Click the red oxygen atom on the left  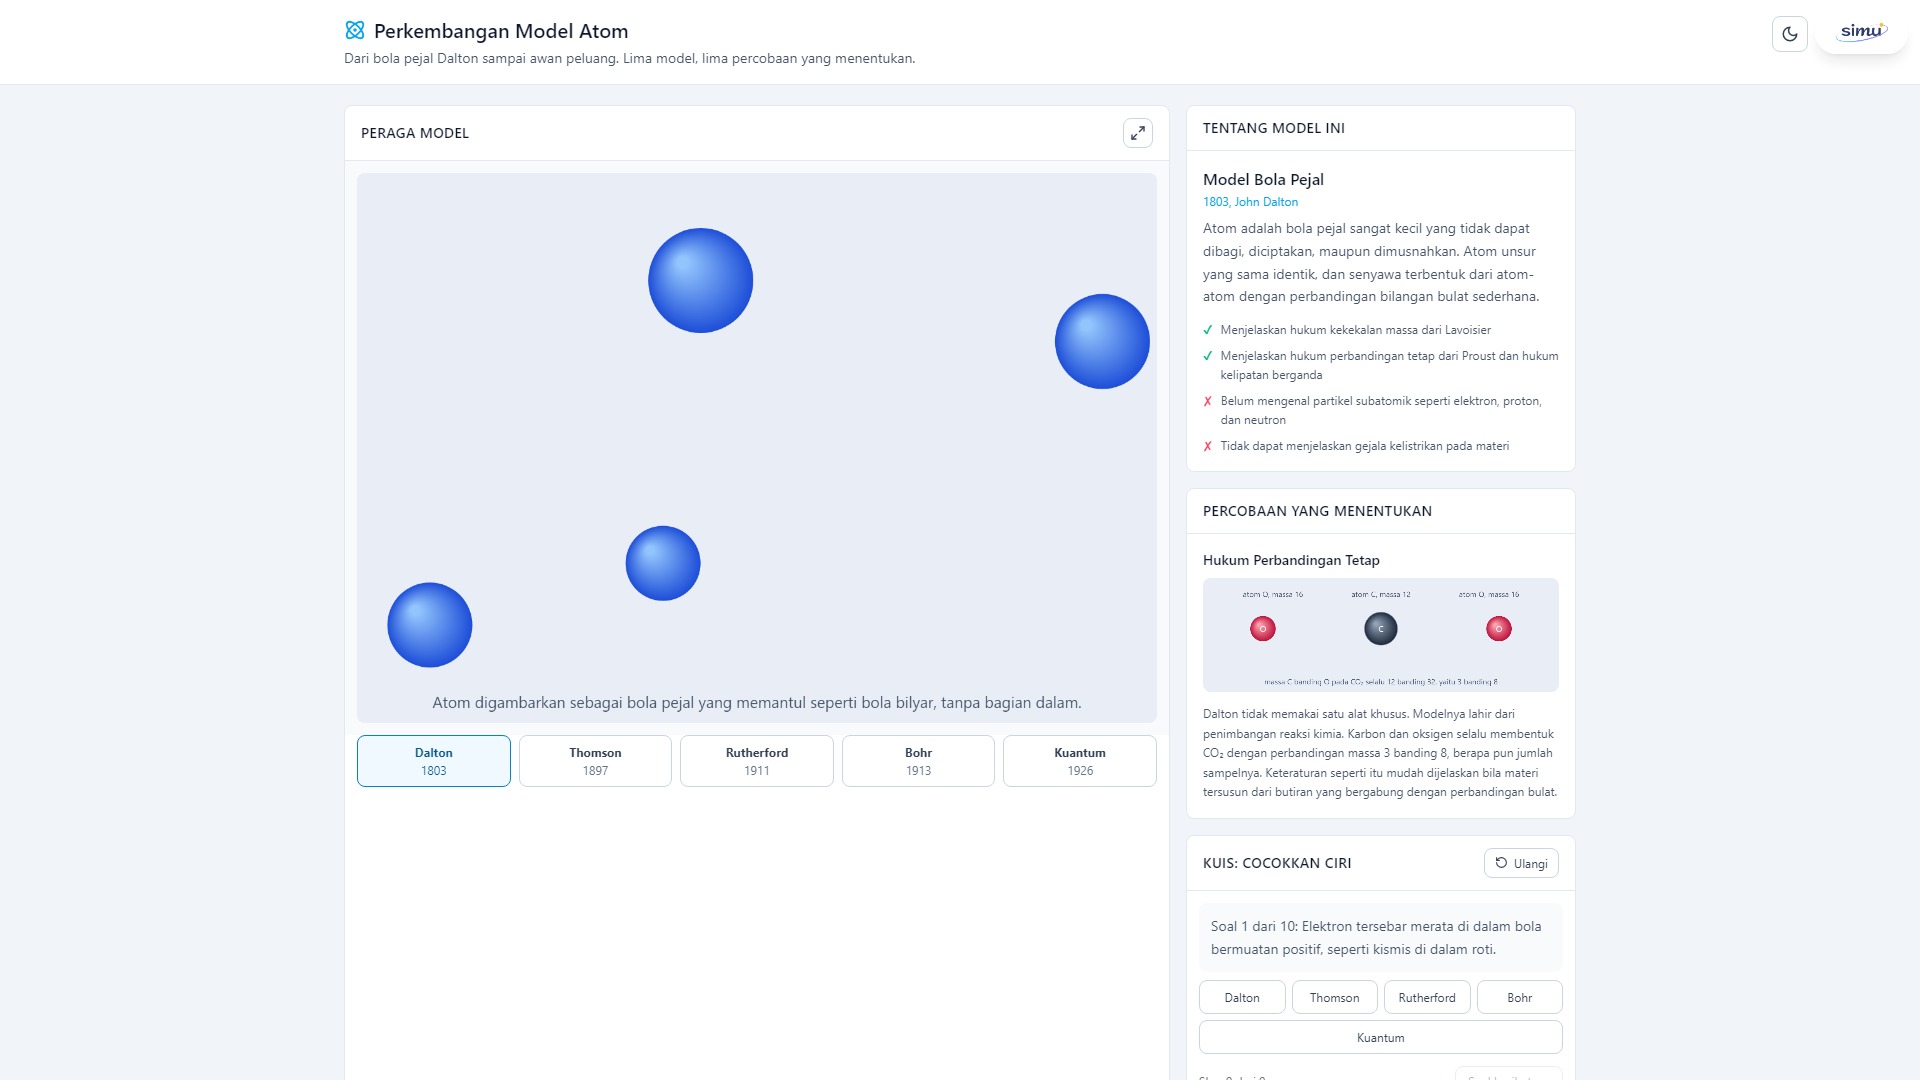point(1262,629)
